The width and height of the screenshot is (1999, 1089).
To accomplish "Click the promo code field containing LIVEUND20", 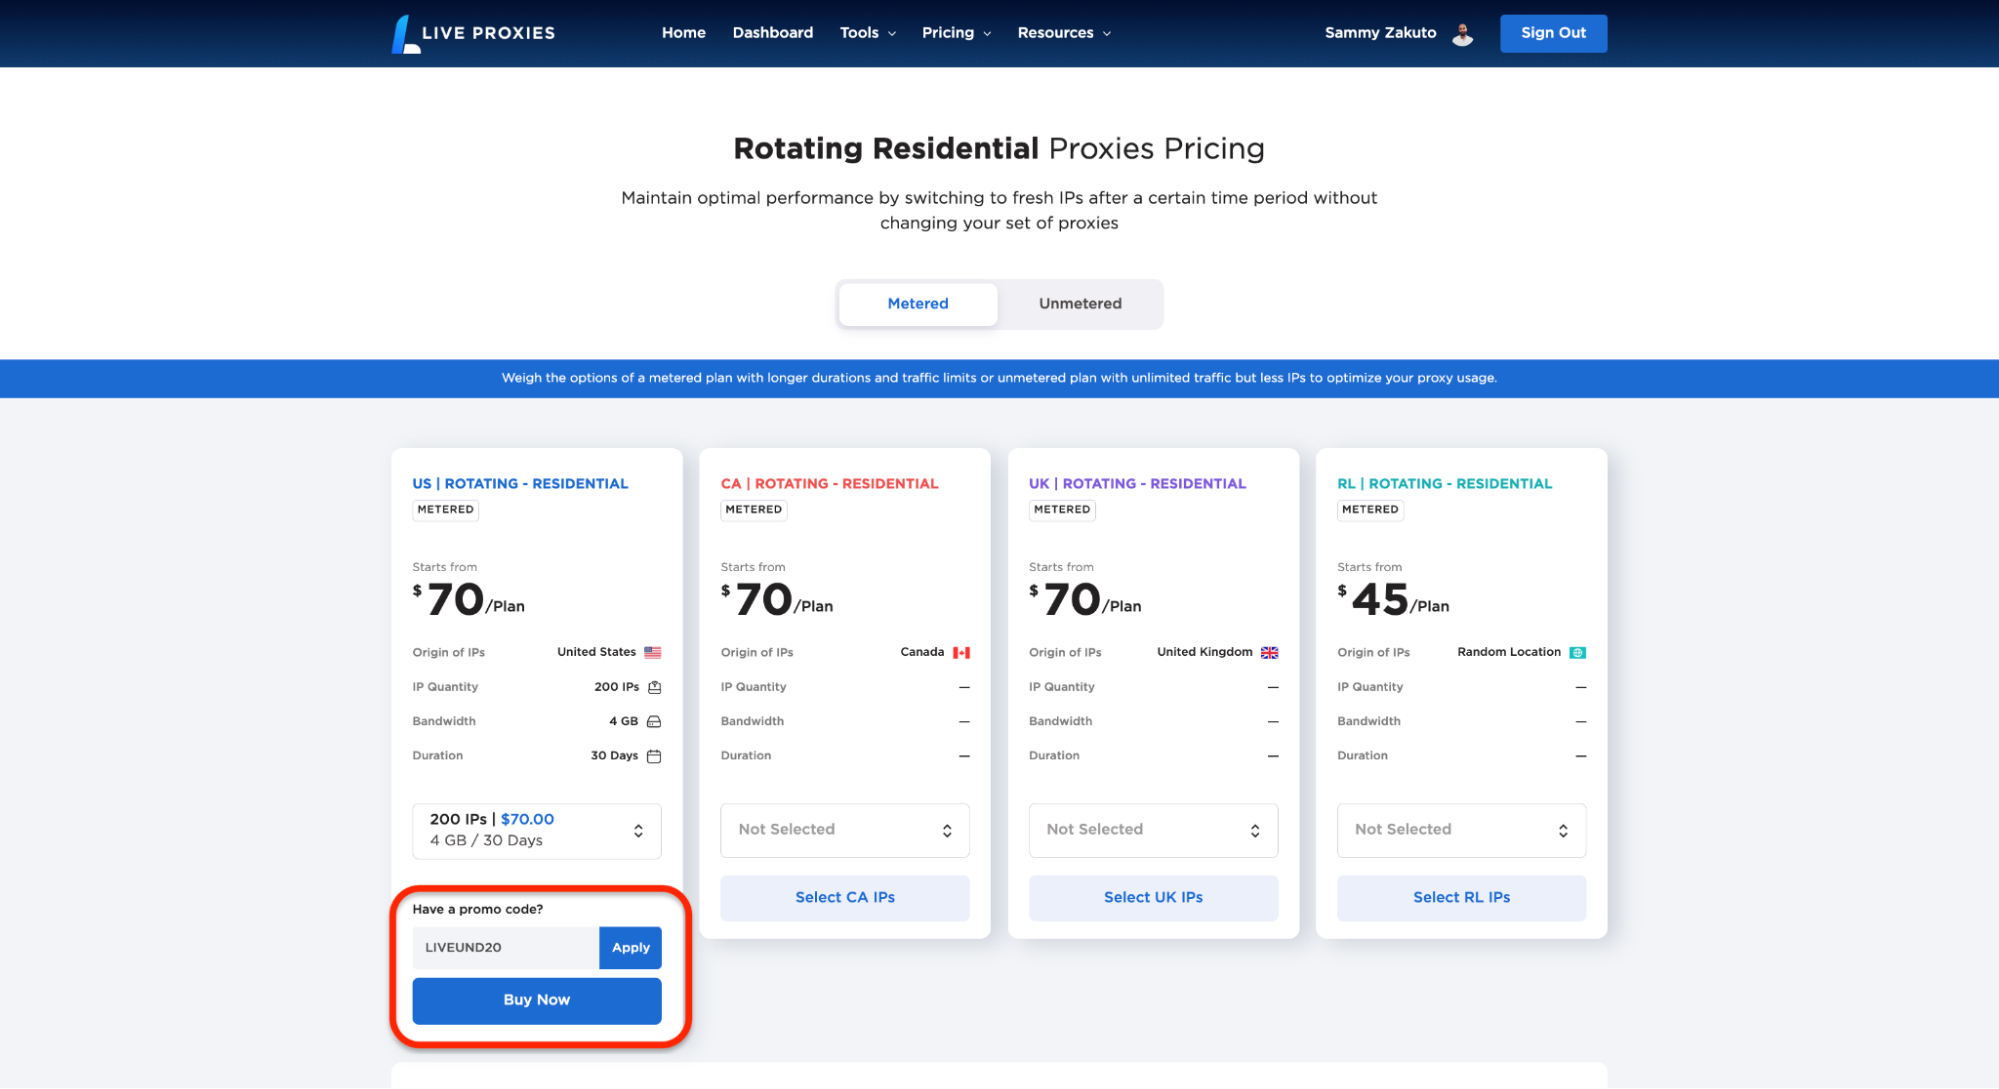I will tap(505, 947).
